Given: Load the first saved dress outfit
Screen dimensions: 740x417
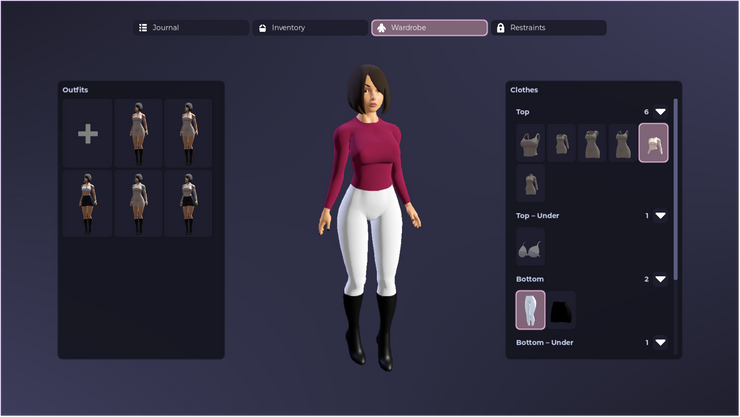Looking at the screenshot, I should (138, 134).
